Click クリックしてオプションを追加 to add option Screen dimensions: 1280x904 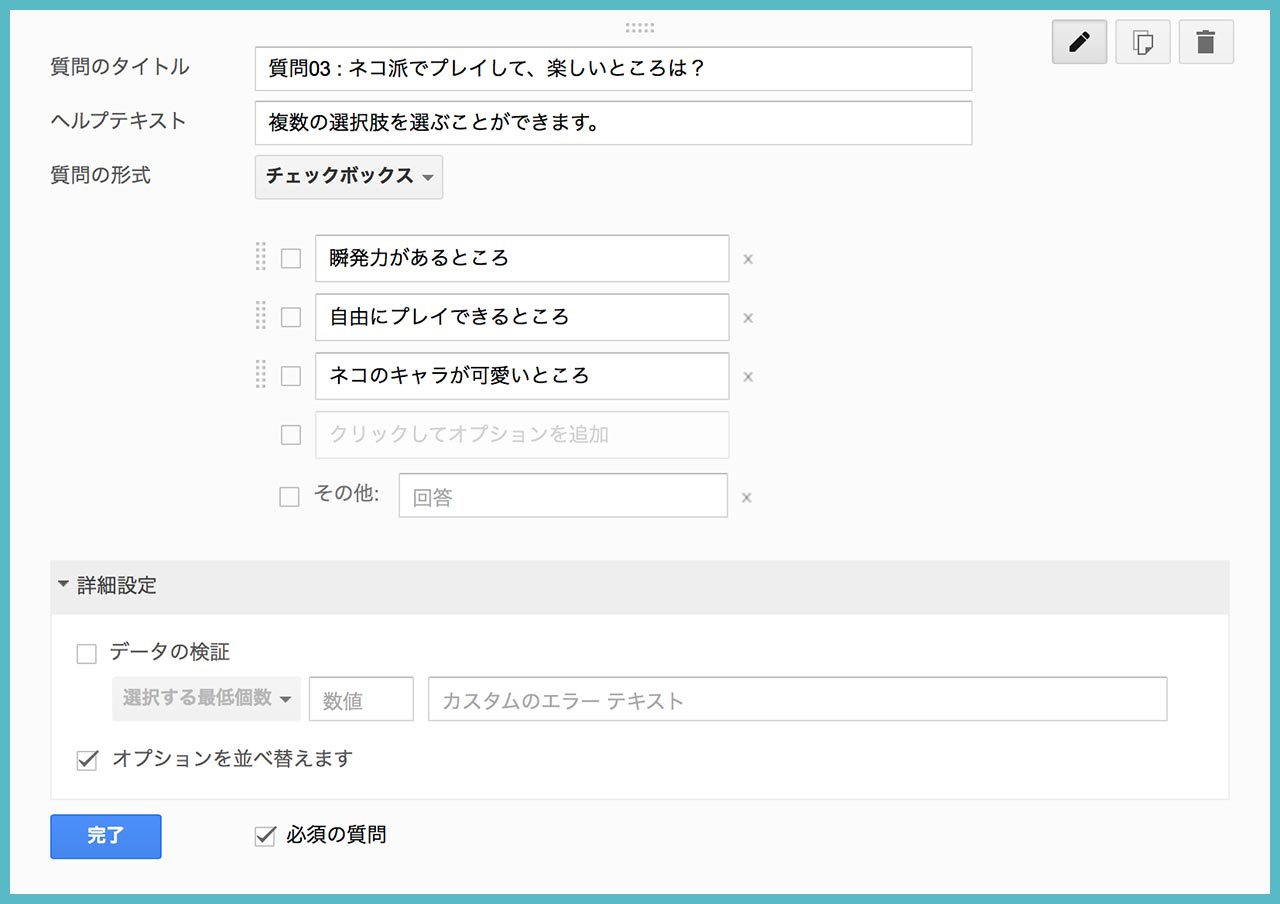[x=522, y=435]
